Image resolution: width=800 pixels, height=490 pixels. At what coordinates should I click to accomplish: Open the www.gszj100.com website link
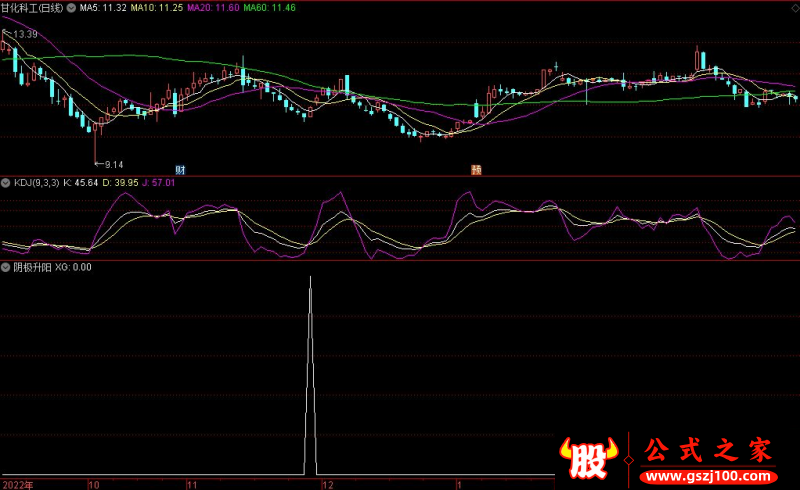click(x=706, y=474)
